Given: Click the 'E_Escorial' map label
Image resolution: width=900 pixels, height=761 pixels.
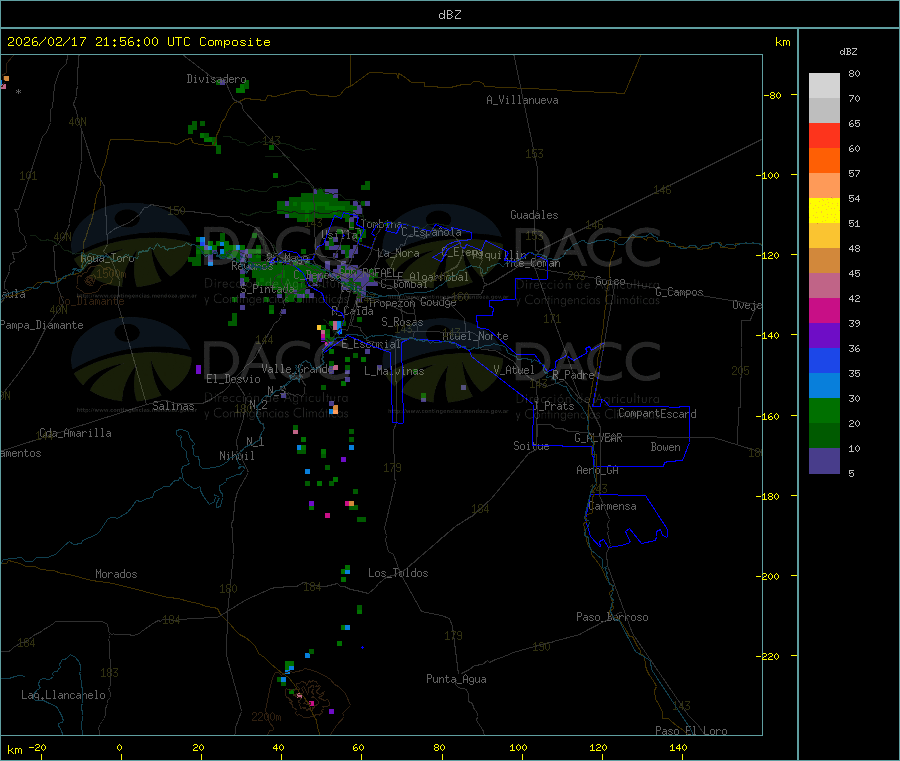Looking at the screenshot, I should [371, 344].
